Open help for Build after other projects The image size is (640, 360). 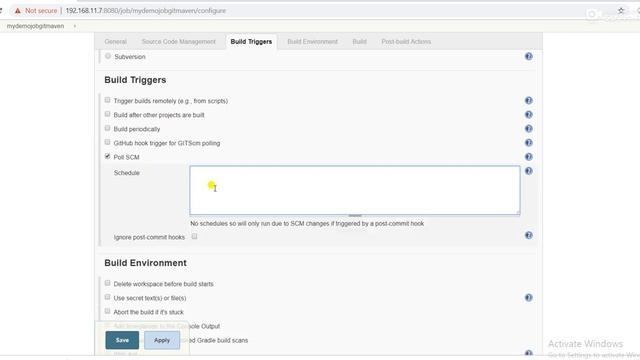(x=529, y=115)
